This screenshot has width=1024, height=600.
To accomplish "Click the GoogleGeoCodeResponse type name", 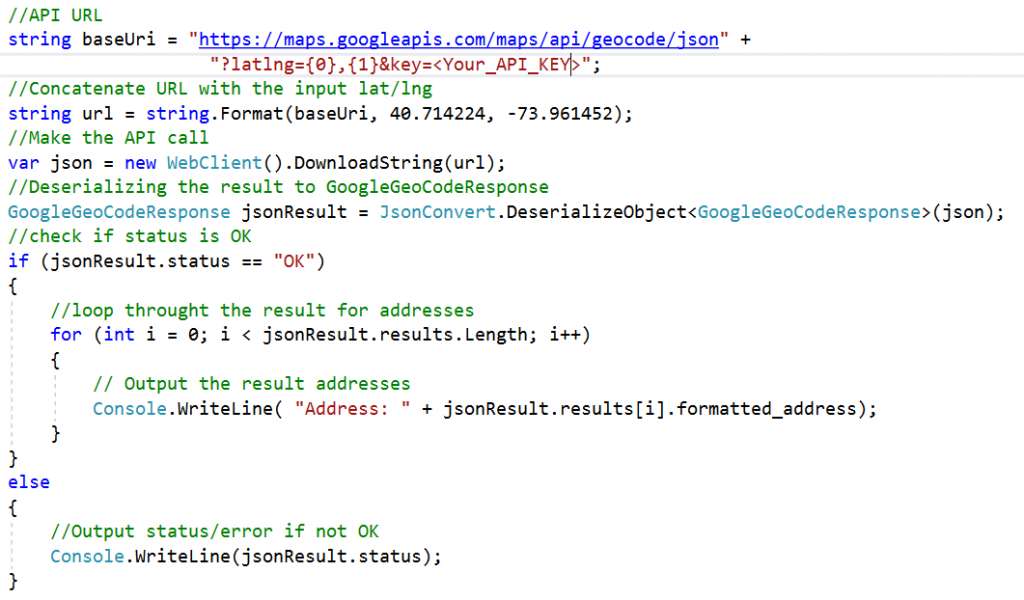I will point(118,211).
